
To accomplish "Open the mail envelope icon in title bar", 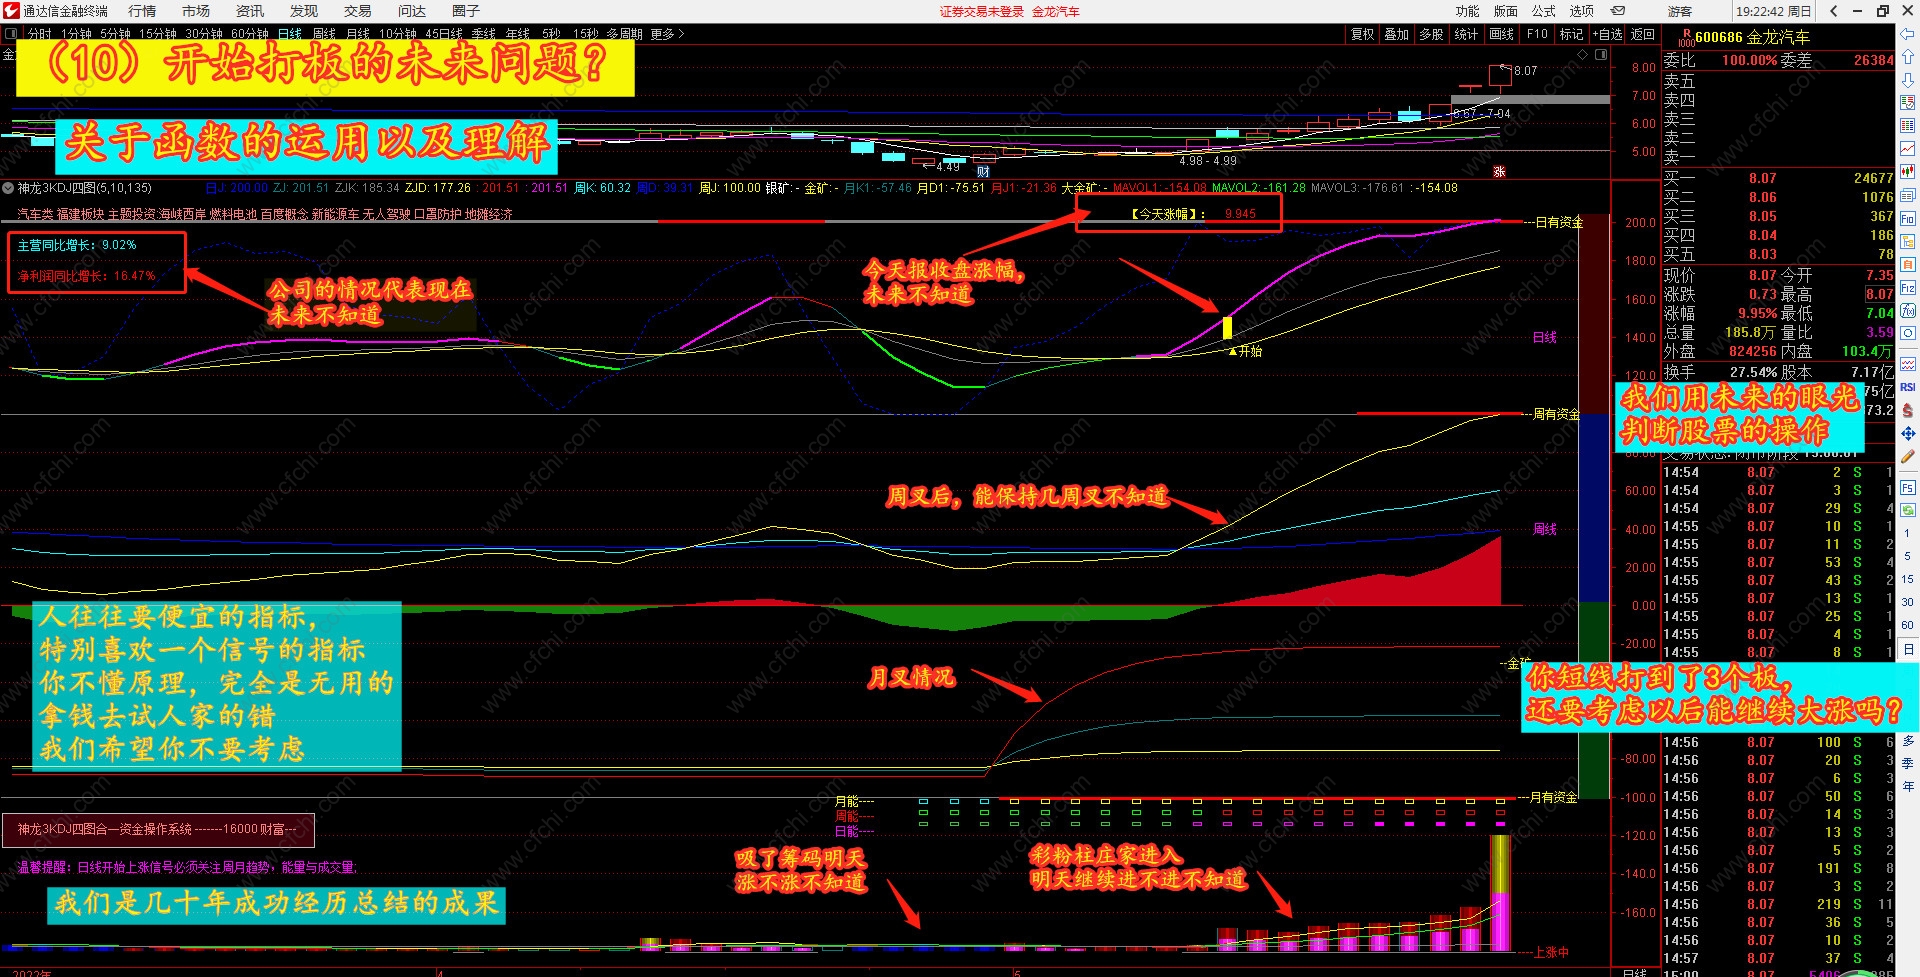I will 1617,11.
